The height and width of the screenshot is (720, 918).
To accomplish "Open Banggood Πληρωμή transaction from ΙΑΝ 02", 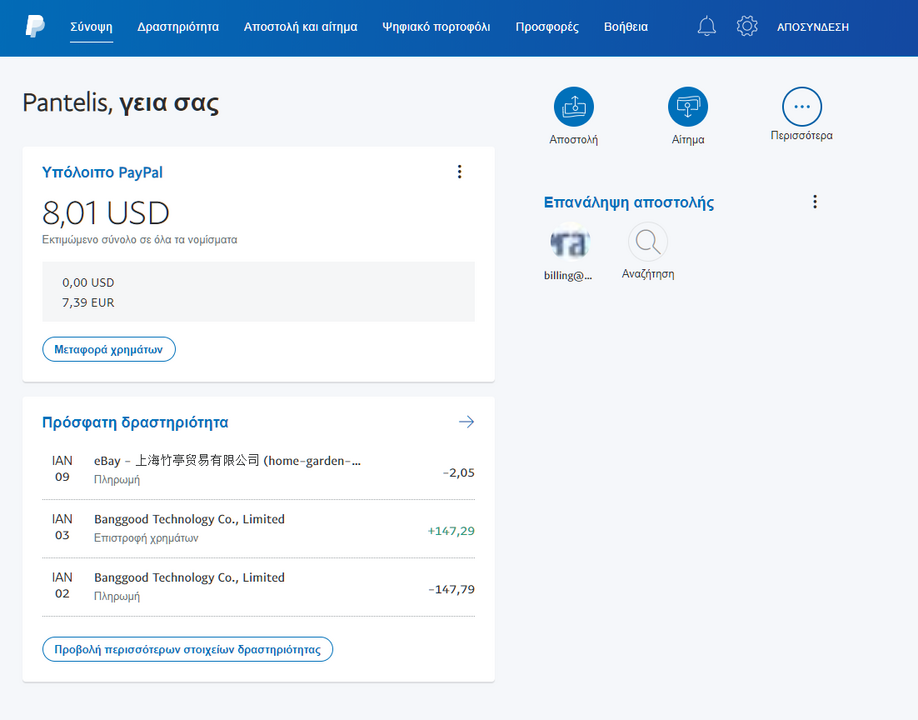I will tap(258, 587).
